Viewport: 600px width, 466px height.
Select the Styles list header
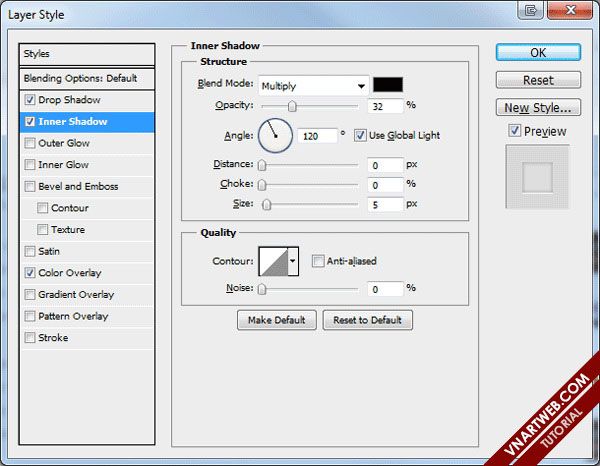point(88,54)
